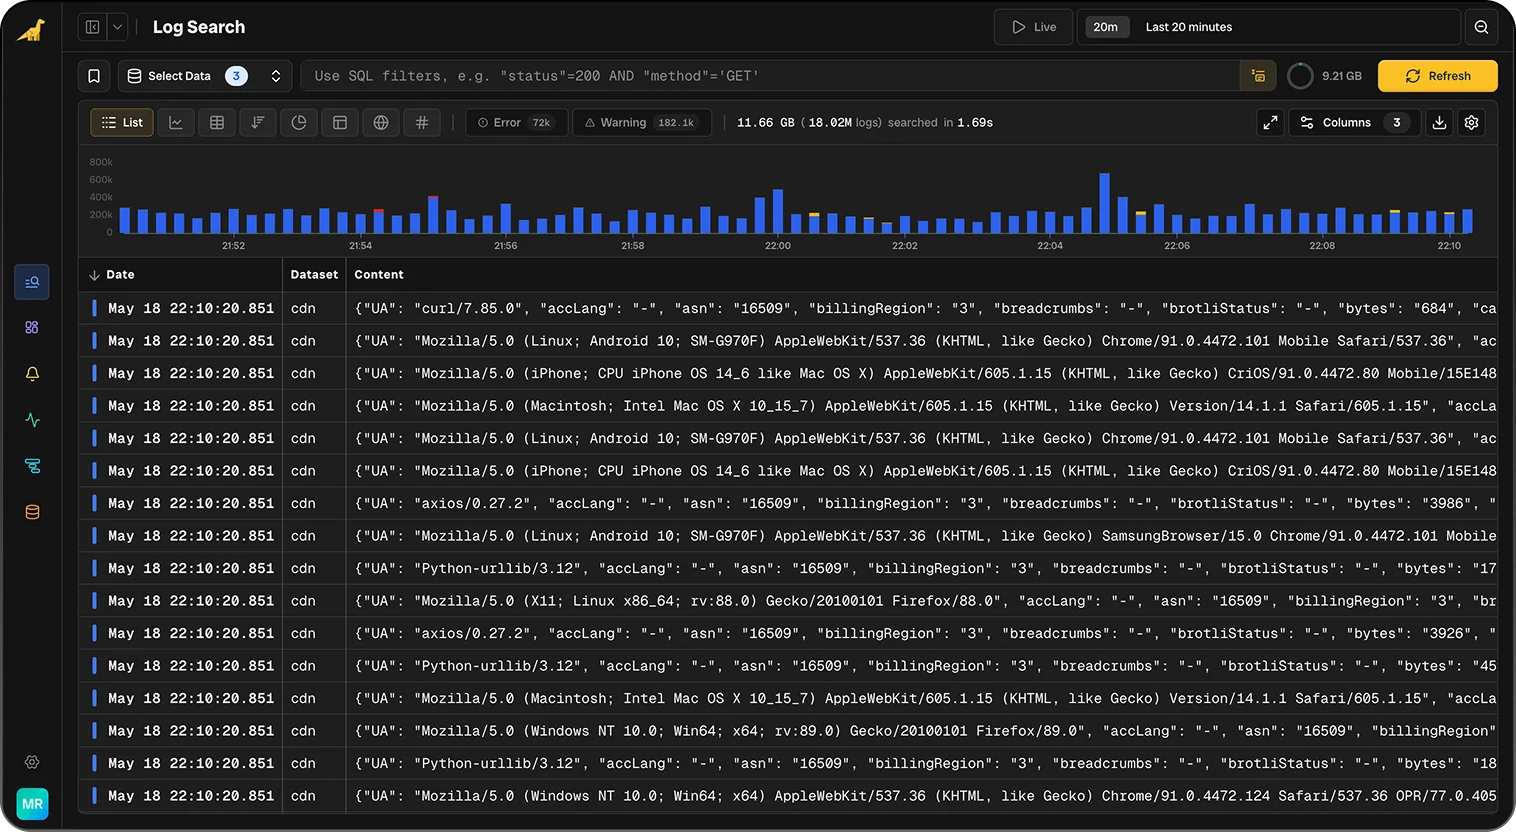The image size is (1516, 832).
Task: Toggle the sidebar panel collapse icon
Action: [x=92, y=27]
